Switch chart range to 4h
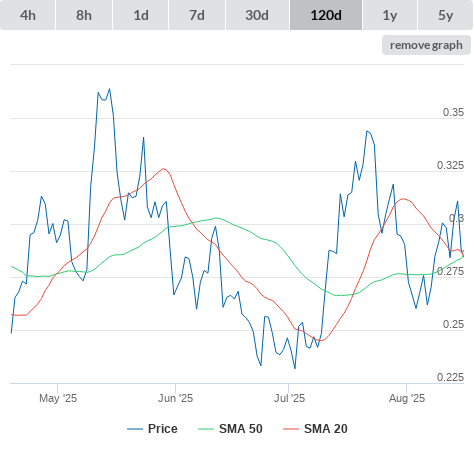The width and height of the screenshot is (474, 455). [28, 15]
